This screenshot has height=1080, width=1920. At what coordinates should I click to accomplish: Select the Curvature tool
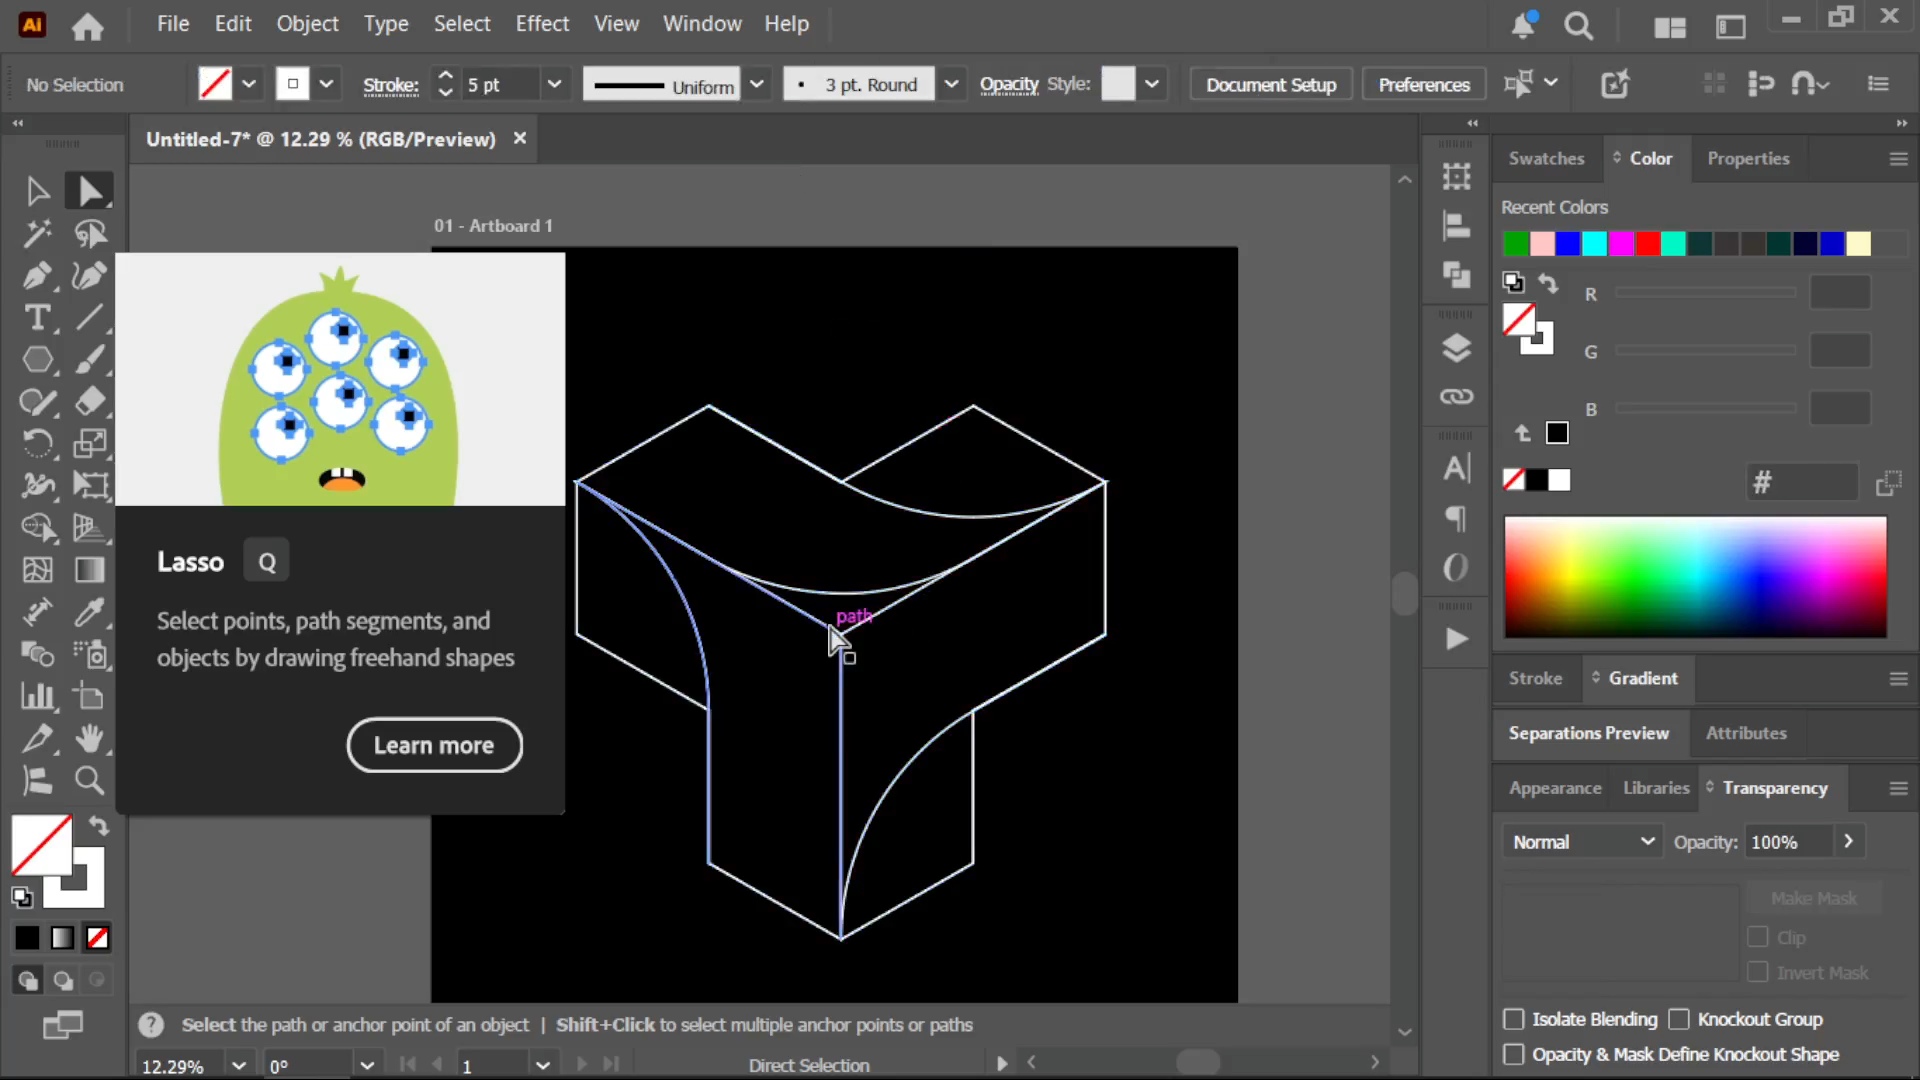coord(90,275)
